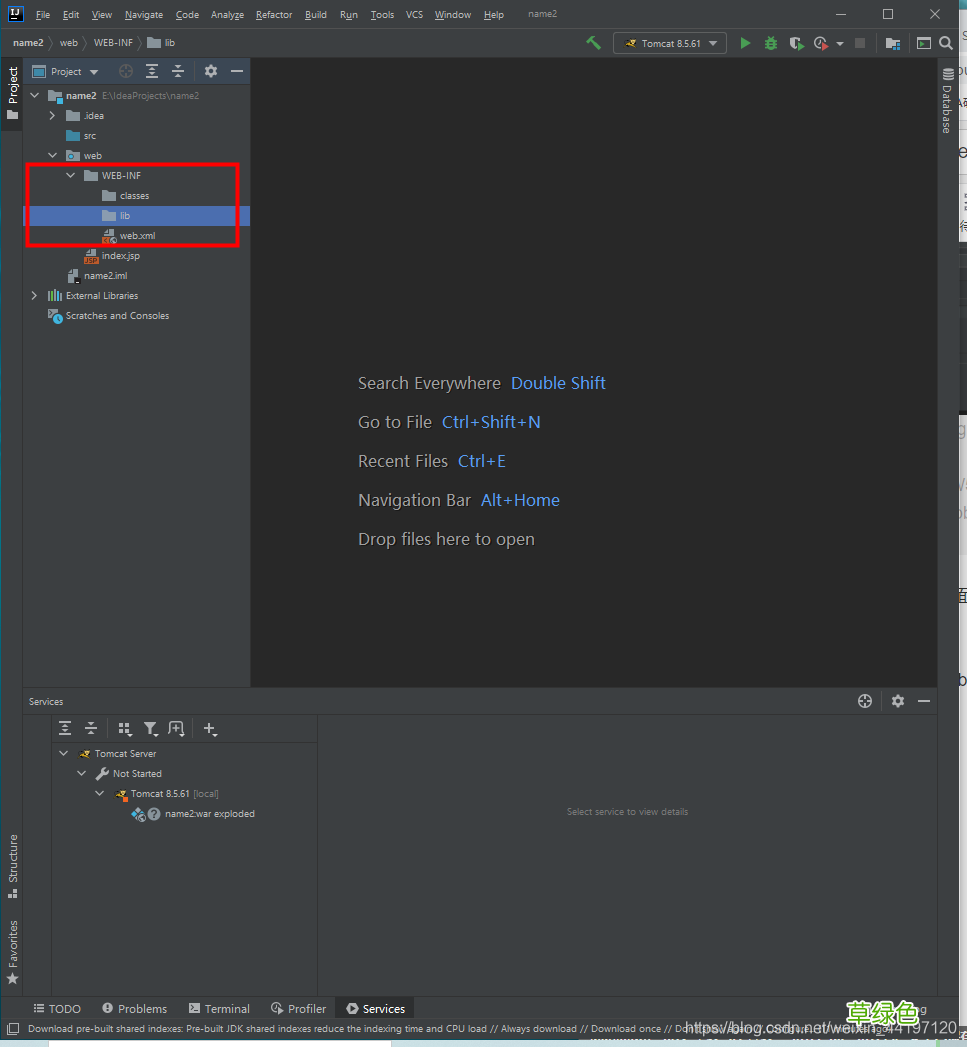Toggle the Database tool window side tab
Viewport: 967px width, 1047px height.
coord(947,101)
